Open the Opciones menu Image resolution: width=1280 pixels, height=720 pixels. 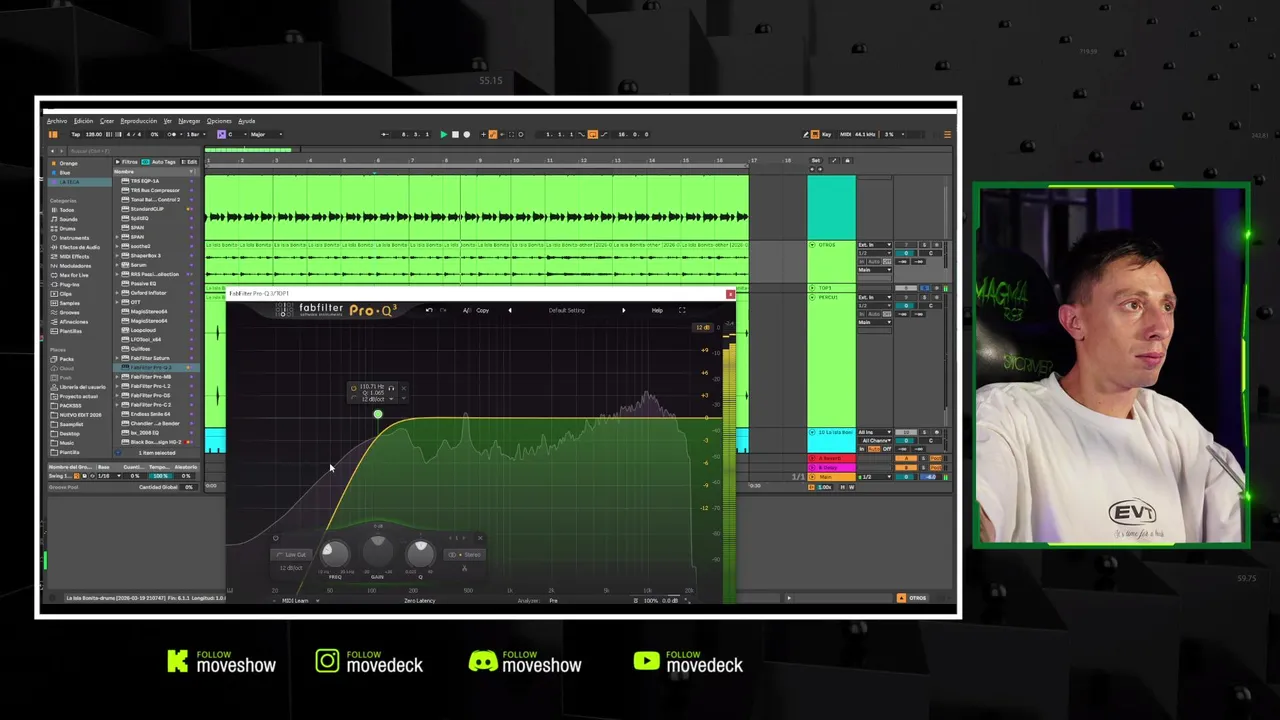219,121
